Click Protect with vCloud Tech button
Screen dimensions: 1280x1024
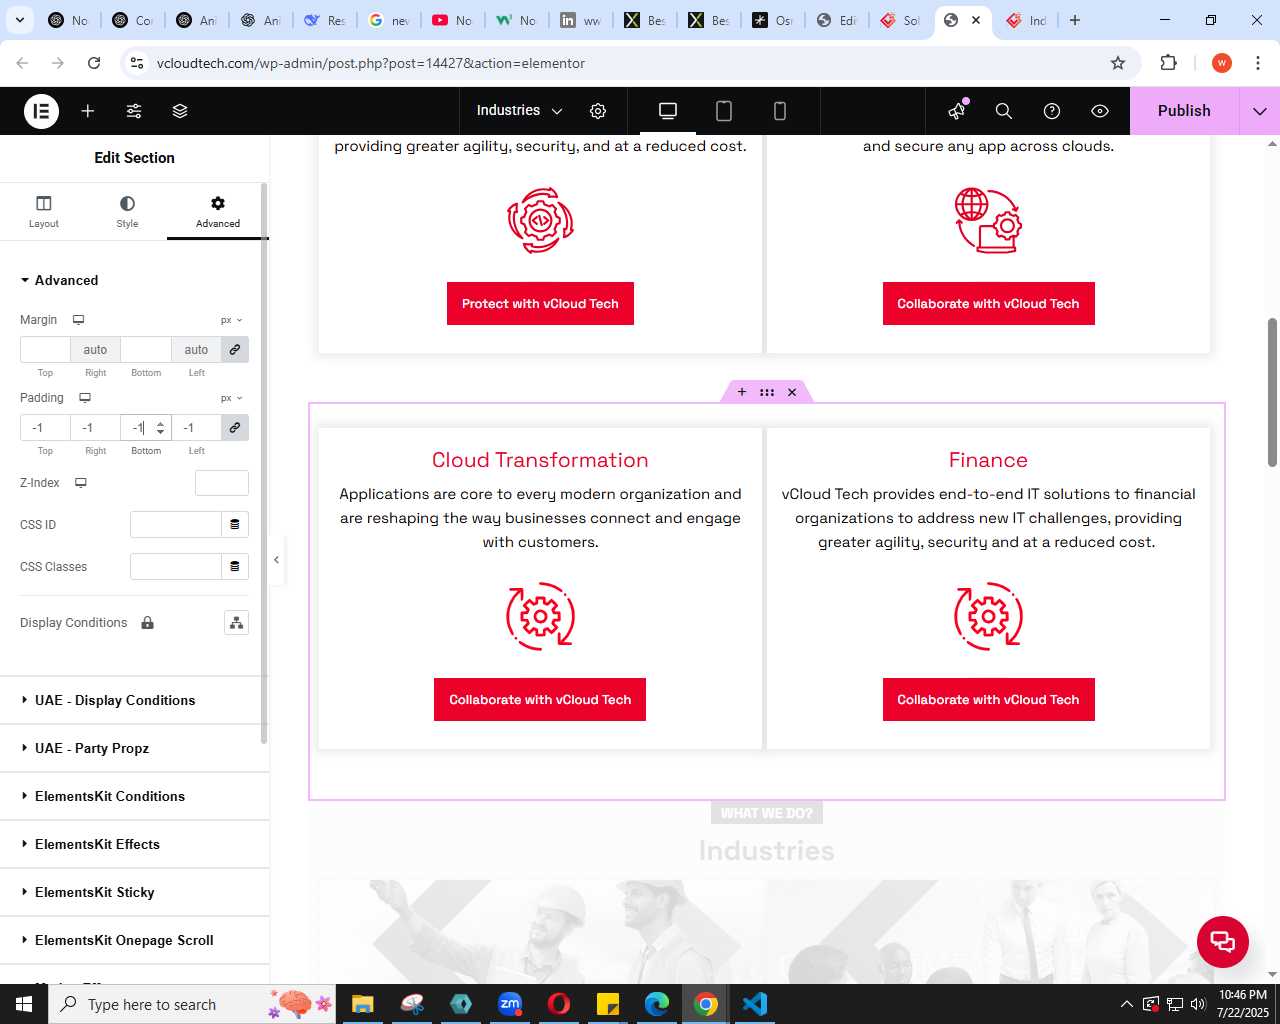[540, 304]
